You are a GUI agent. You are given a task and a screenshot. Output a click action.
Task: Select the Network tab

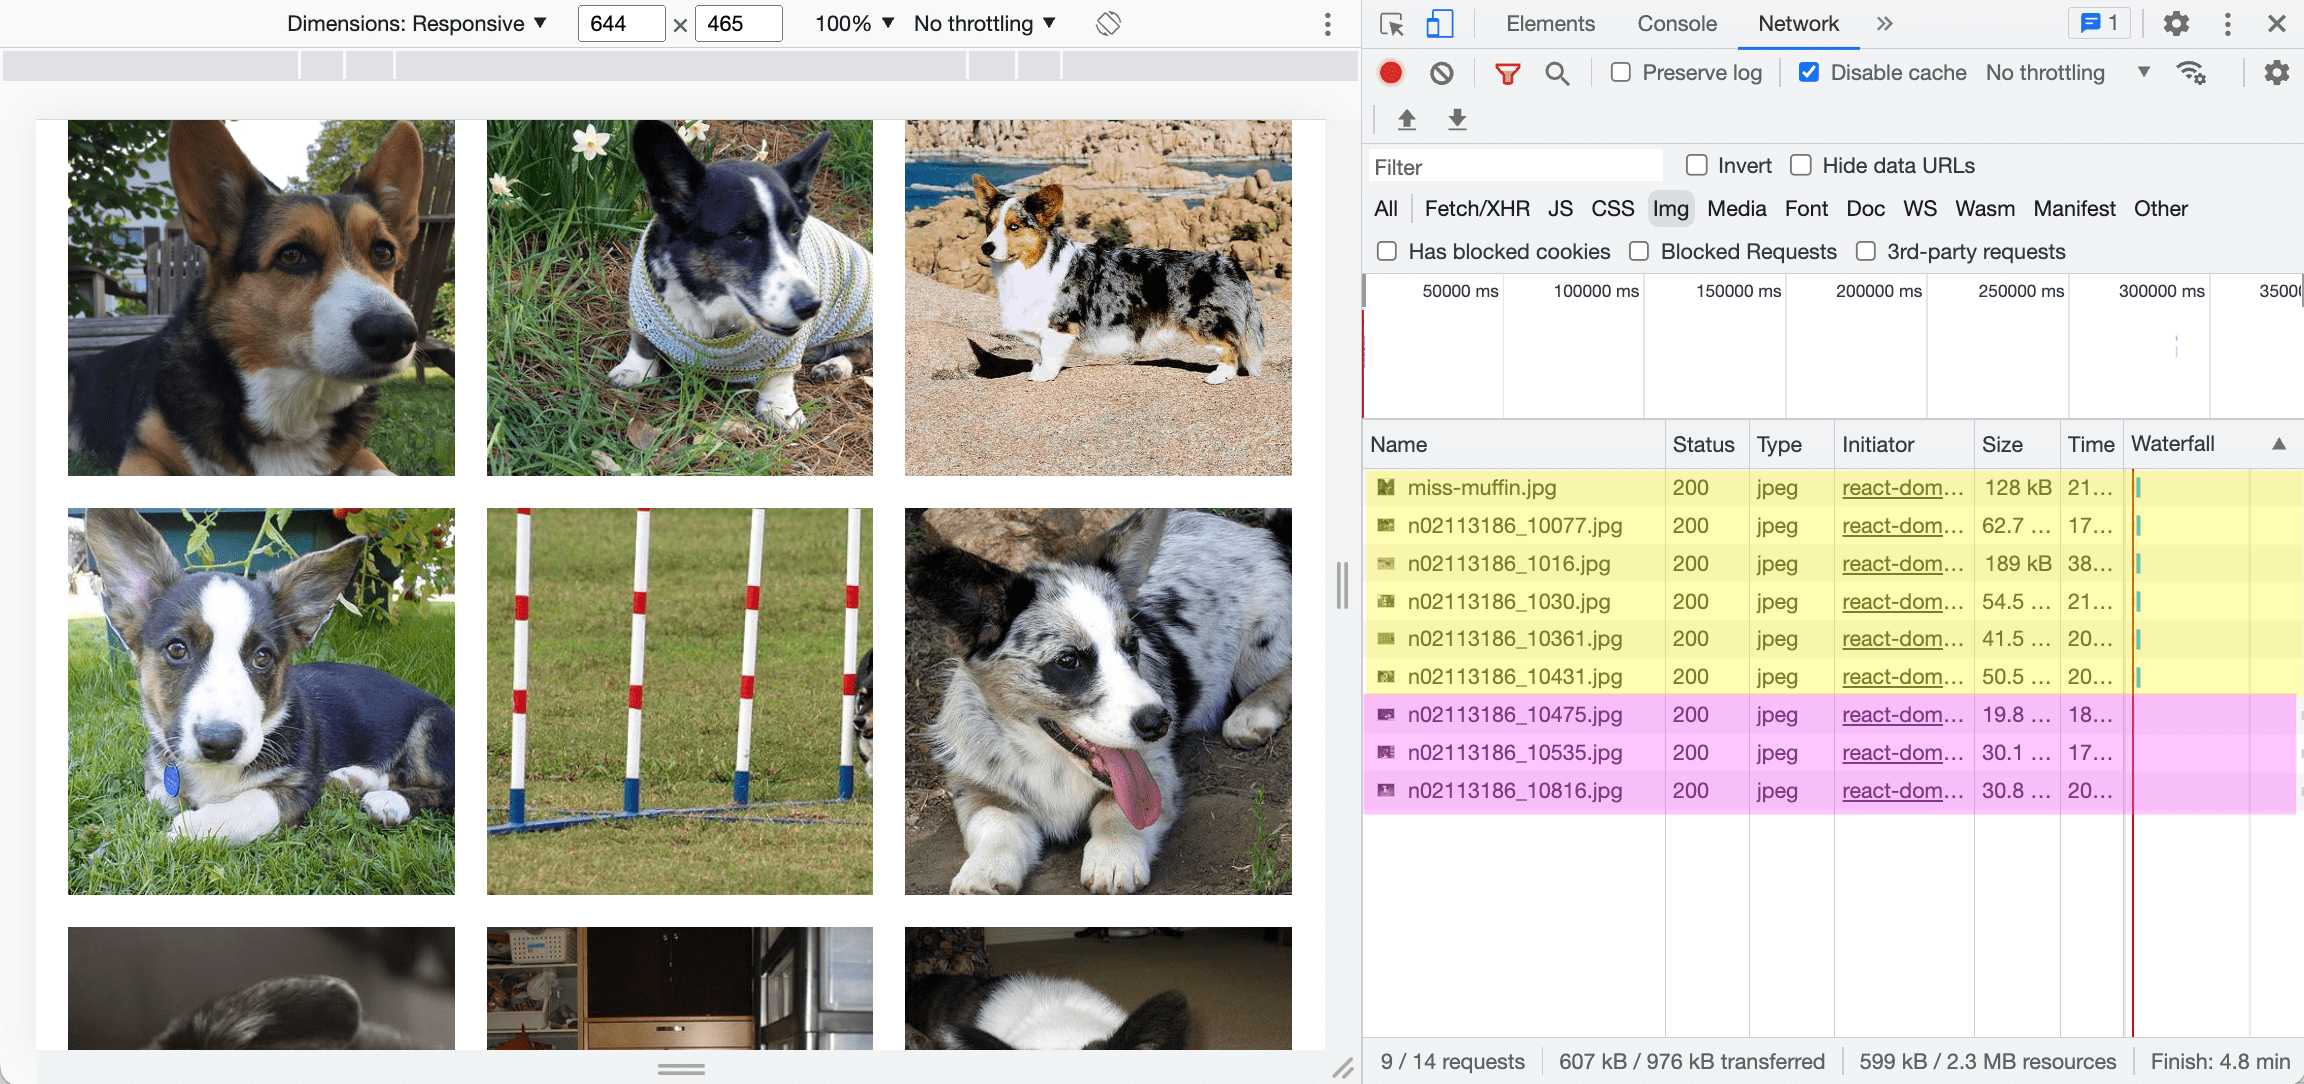(1798, 24)
